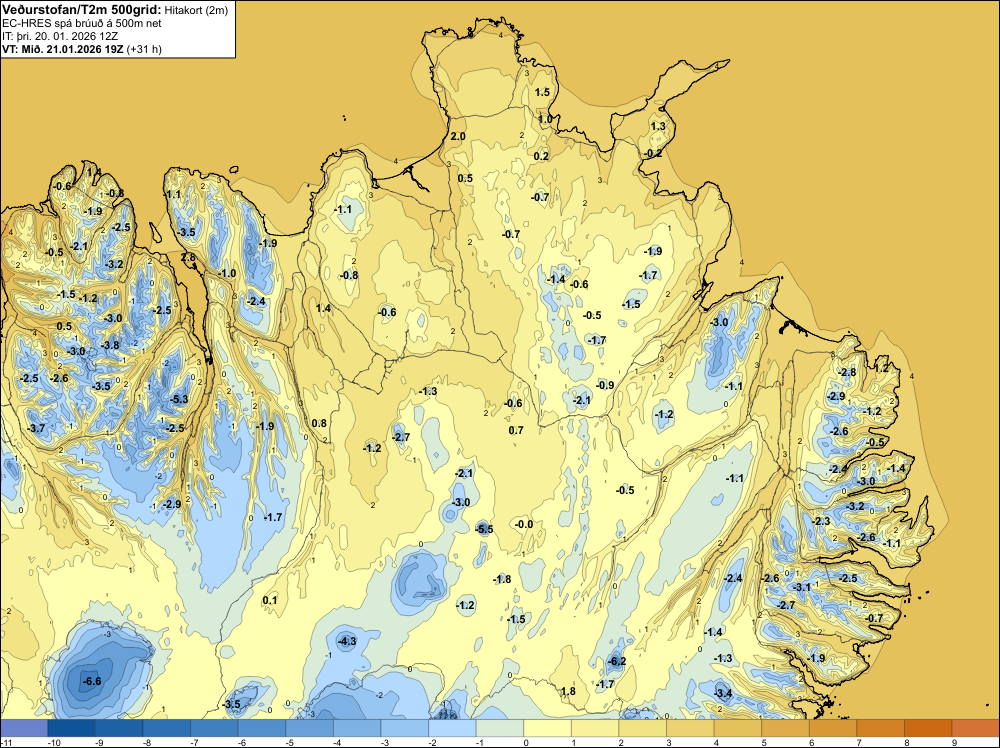This screenshot has width=1000, height=748.
Task: Click the '-10' label on the color scale
Action: (x=54, y=742)
